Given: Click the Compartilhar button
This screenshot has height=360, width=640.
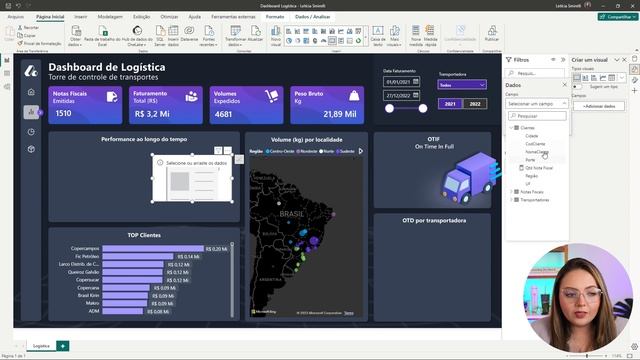Looking at the screenshot, I should 618,17.
